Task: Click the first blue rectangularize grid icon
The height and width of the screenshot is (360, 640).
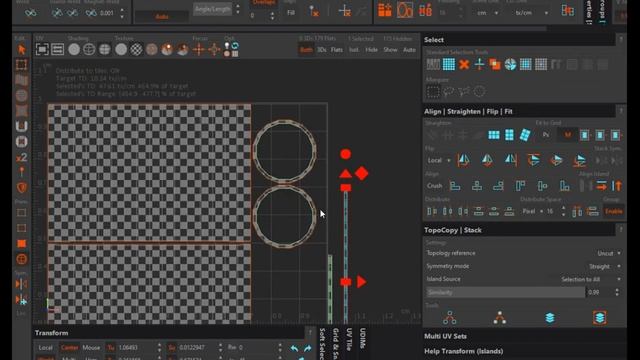Action: 494,135
